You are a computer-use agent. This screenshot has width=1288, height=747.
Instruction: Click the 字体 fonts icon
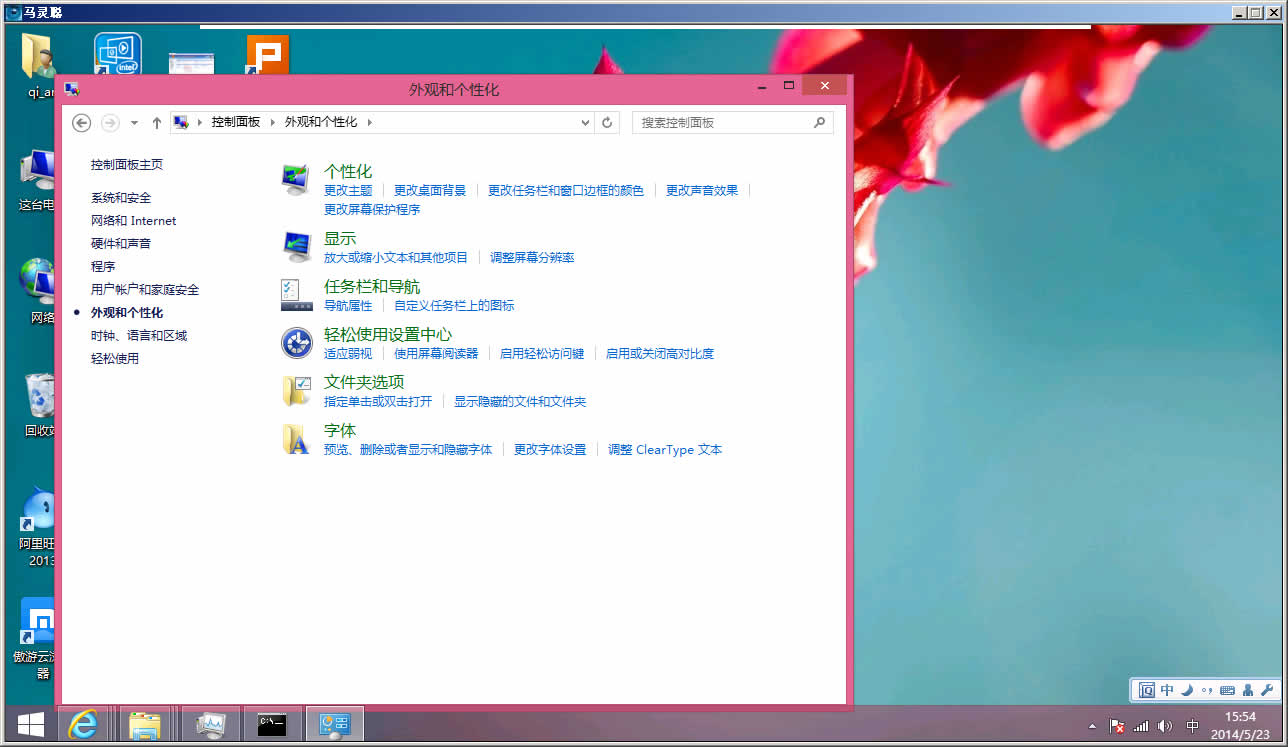pyautogui.click(x=296, y=439)
